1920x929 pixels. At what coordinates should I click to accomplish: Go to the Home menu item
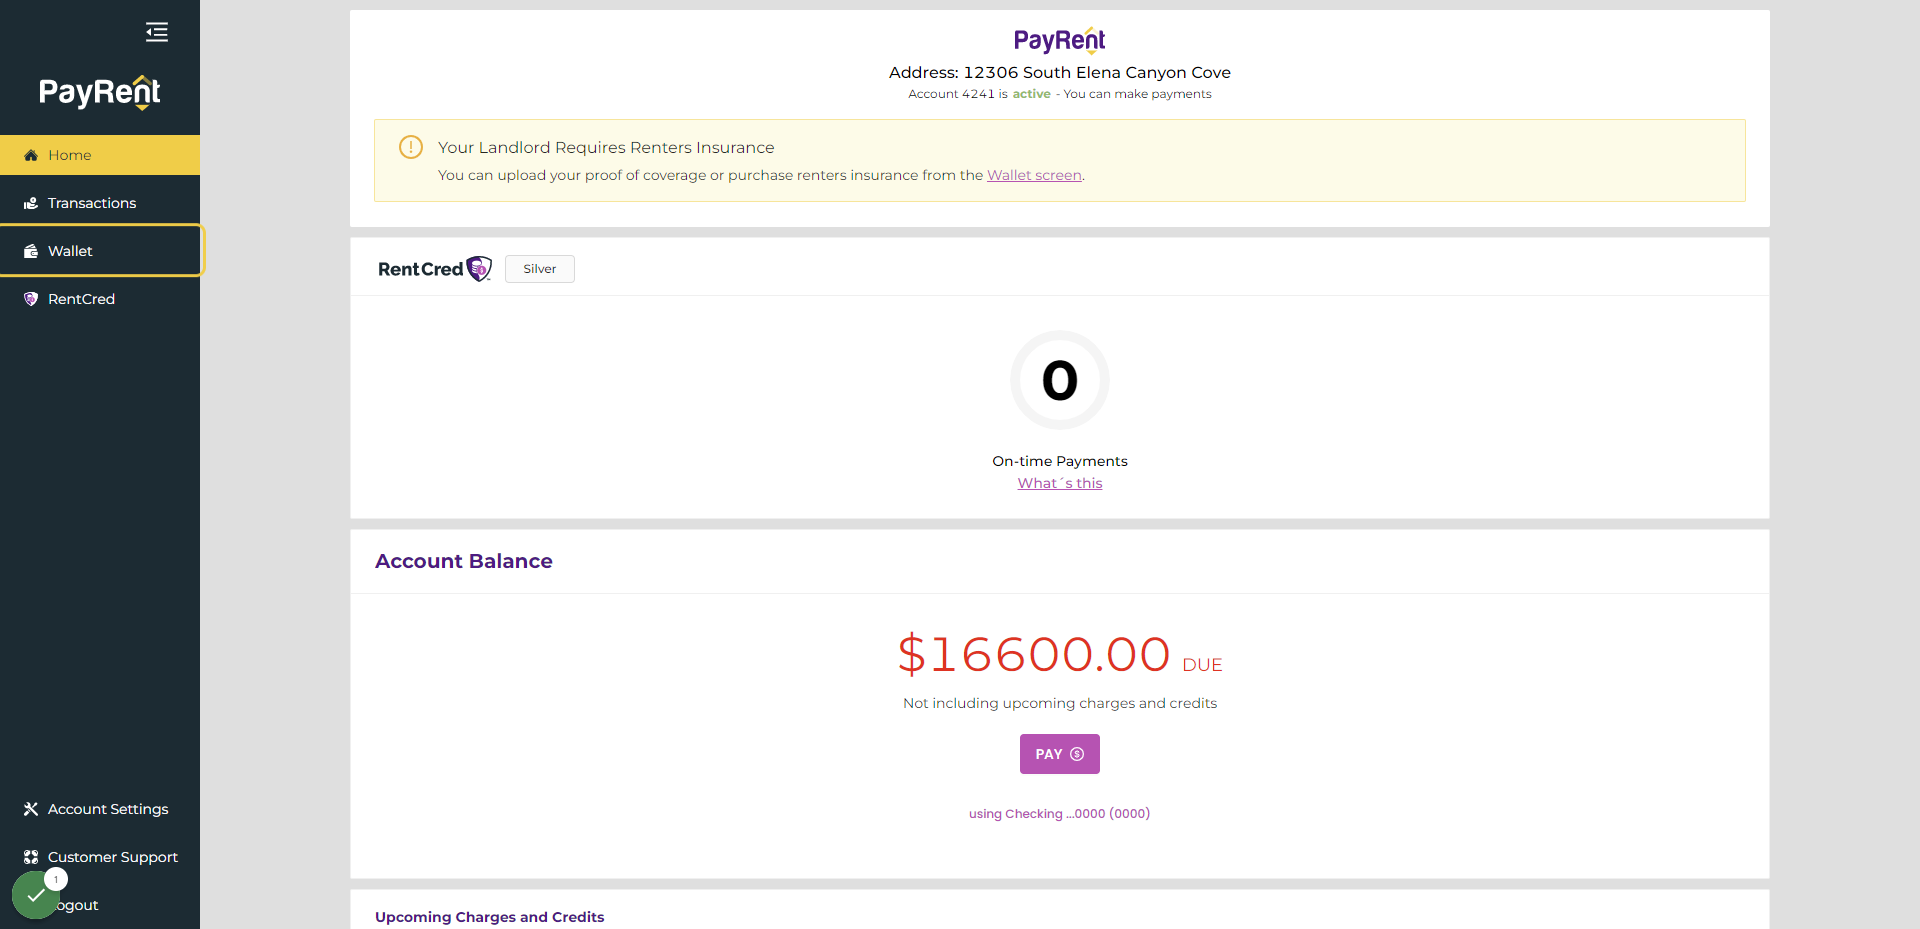coord(100,155)
